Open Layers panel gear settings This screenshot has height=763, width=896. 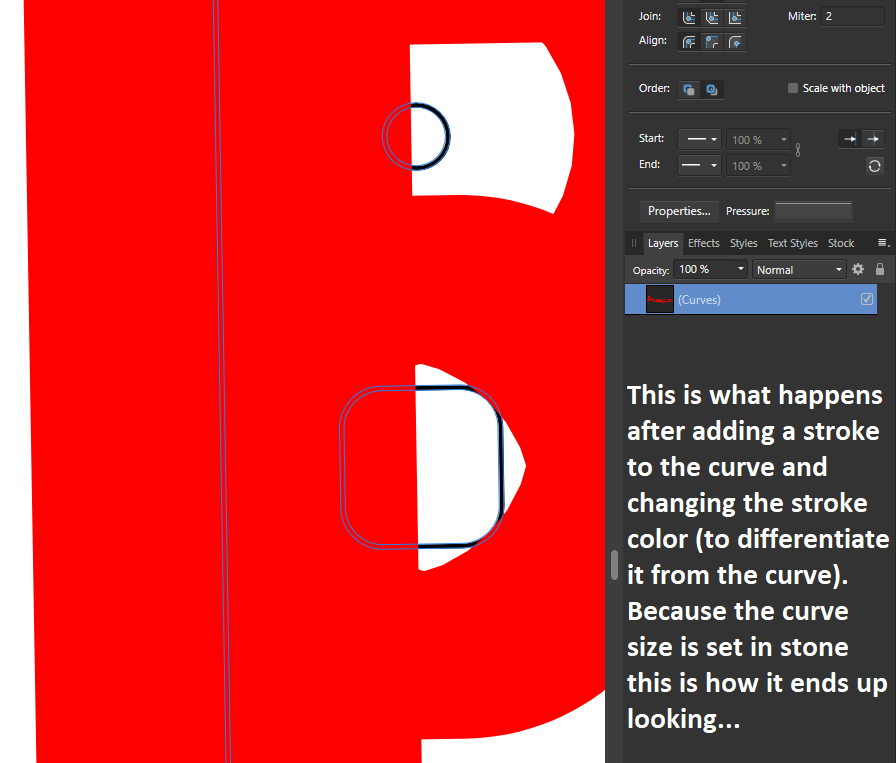[858, 269]
